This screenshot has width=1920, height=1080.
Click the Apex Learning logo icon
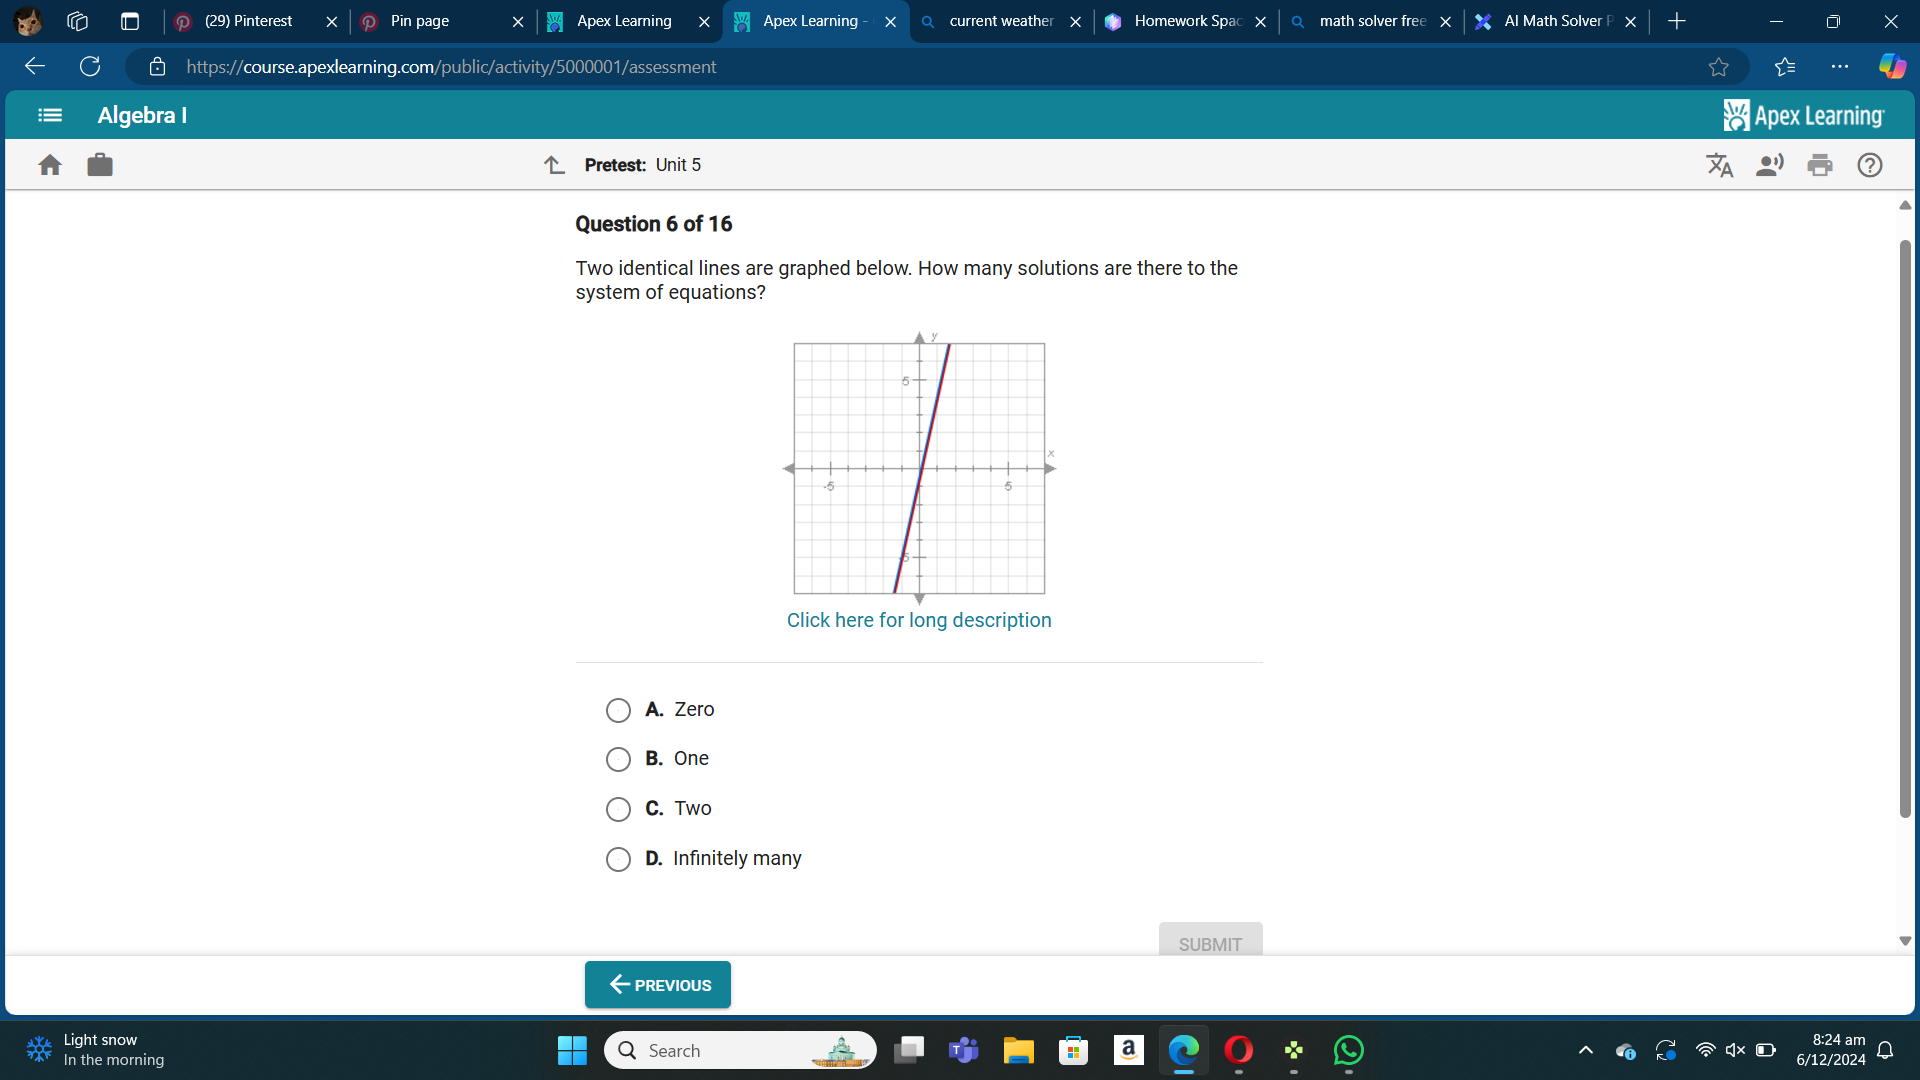pos(1731,115)
